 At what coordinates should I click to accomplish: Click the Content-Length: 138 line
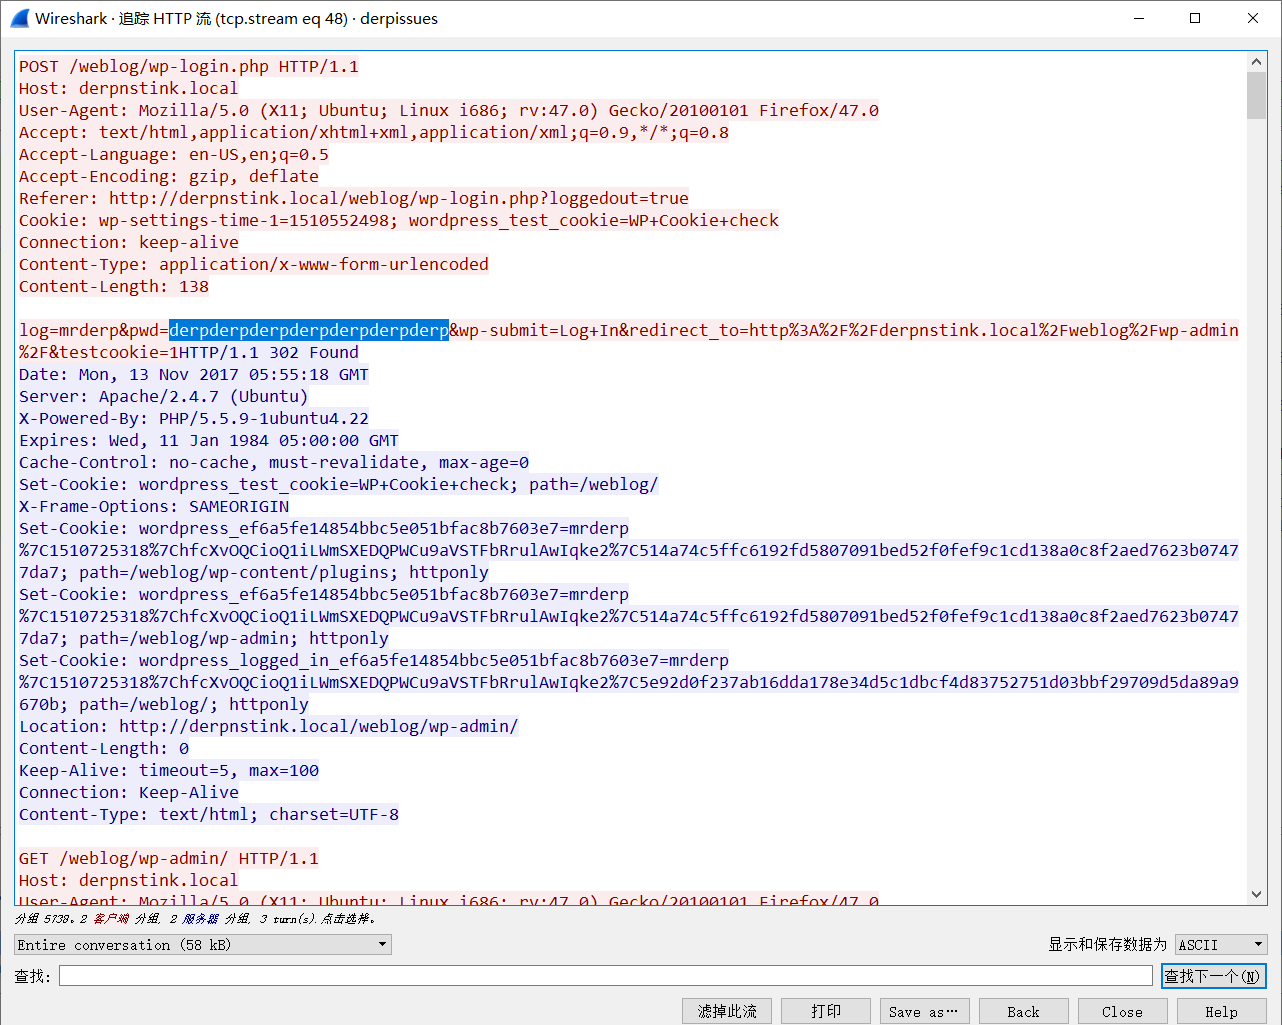click(114, 287)
